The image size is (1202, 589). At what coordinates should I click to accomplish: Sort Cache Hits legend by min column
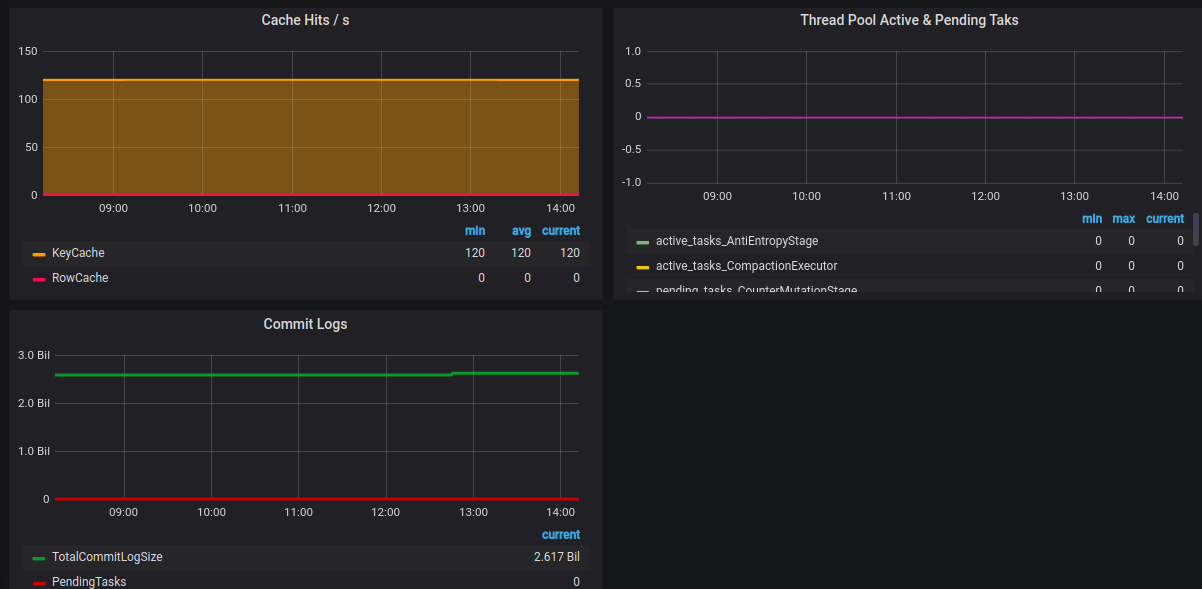475,231
